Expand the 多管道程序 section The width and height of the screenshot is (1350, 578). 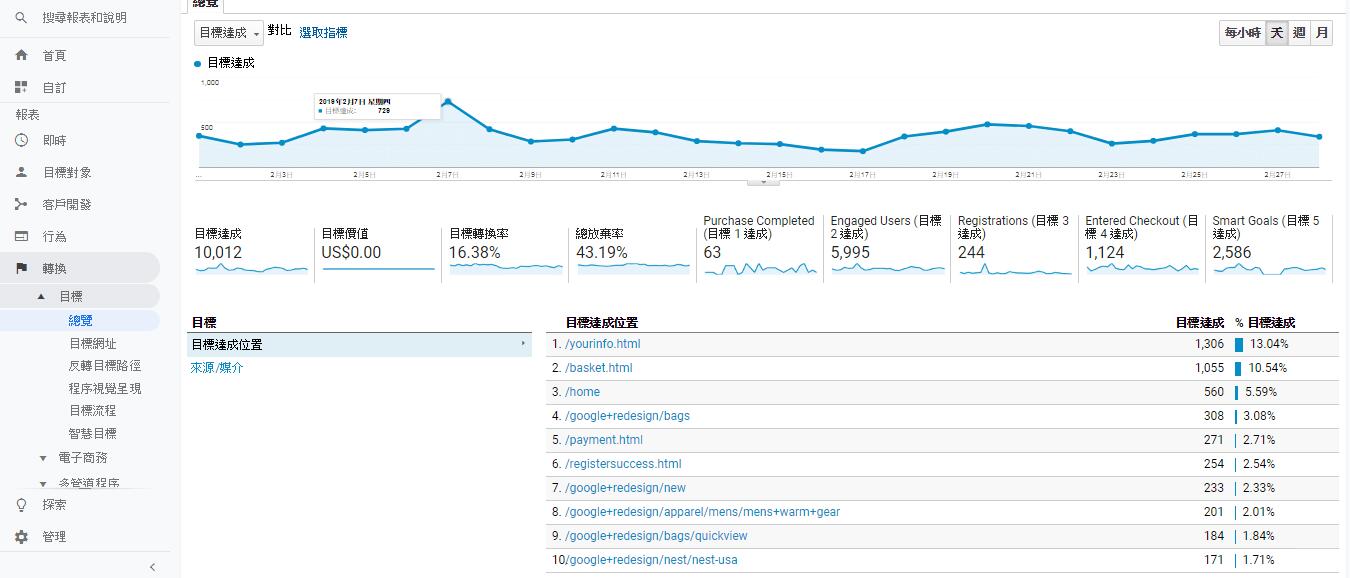pyautogui.click(x=42, y=483)
